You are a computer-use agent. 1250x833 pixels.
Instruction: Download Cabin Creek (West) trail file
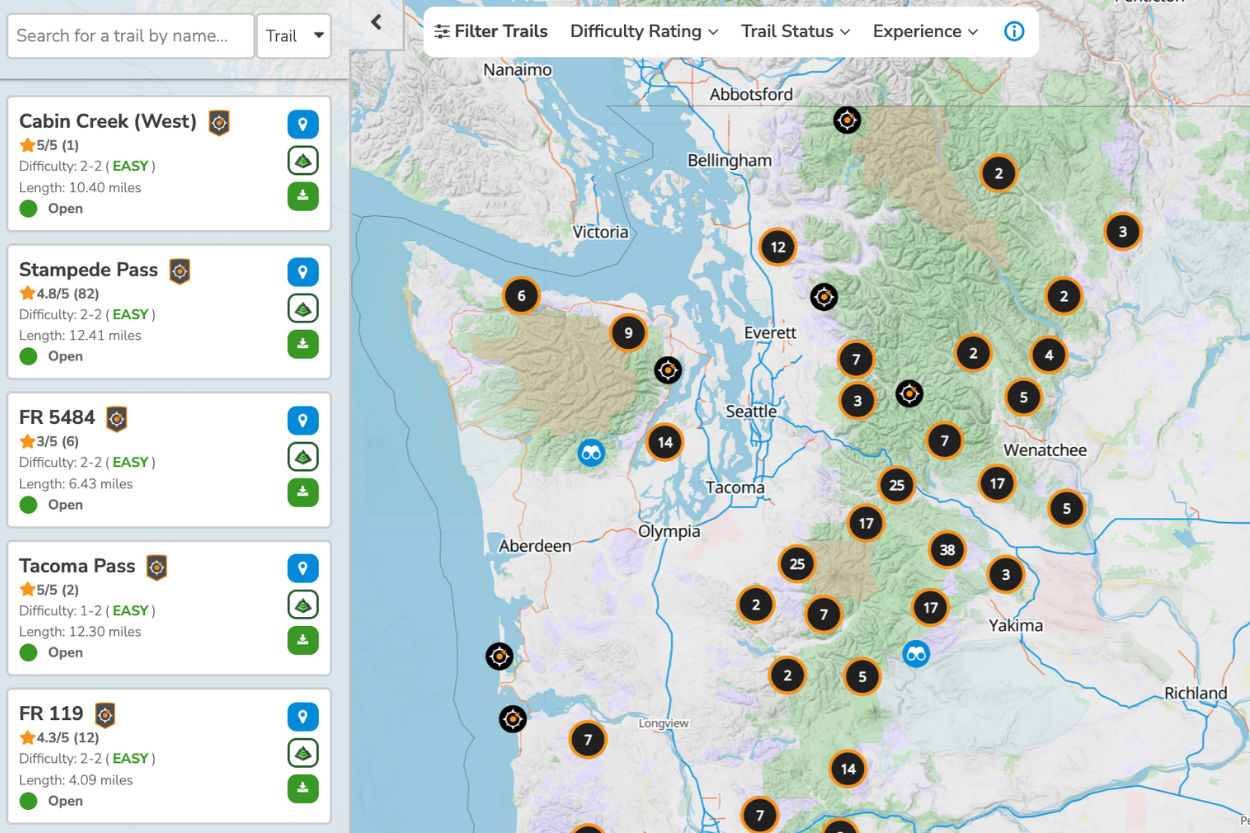(x=303, y=196)
